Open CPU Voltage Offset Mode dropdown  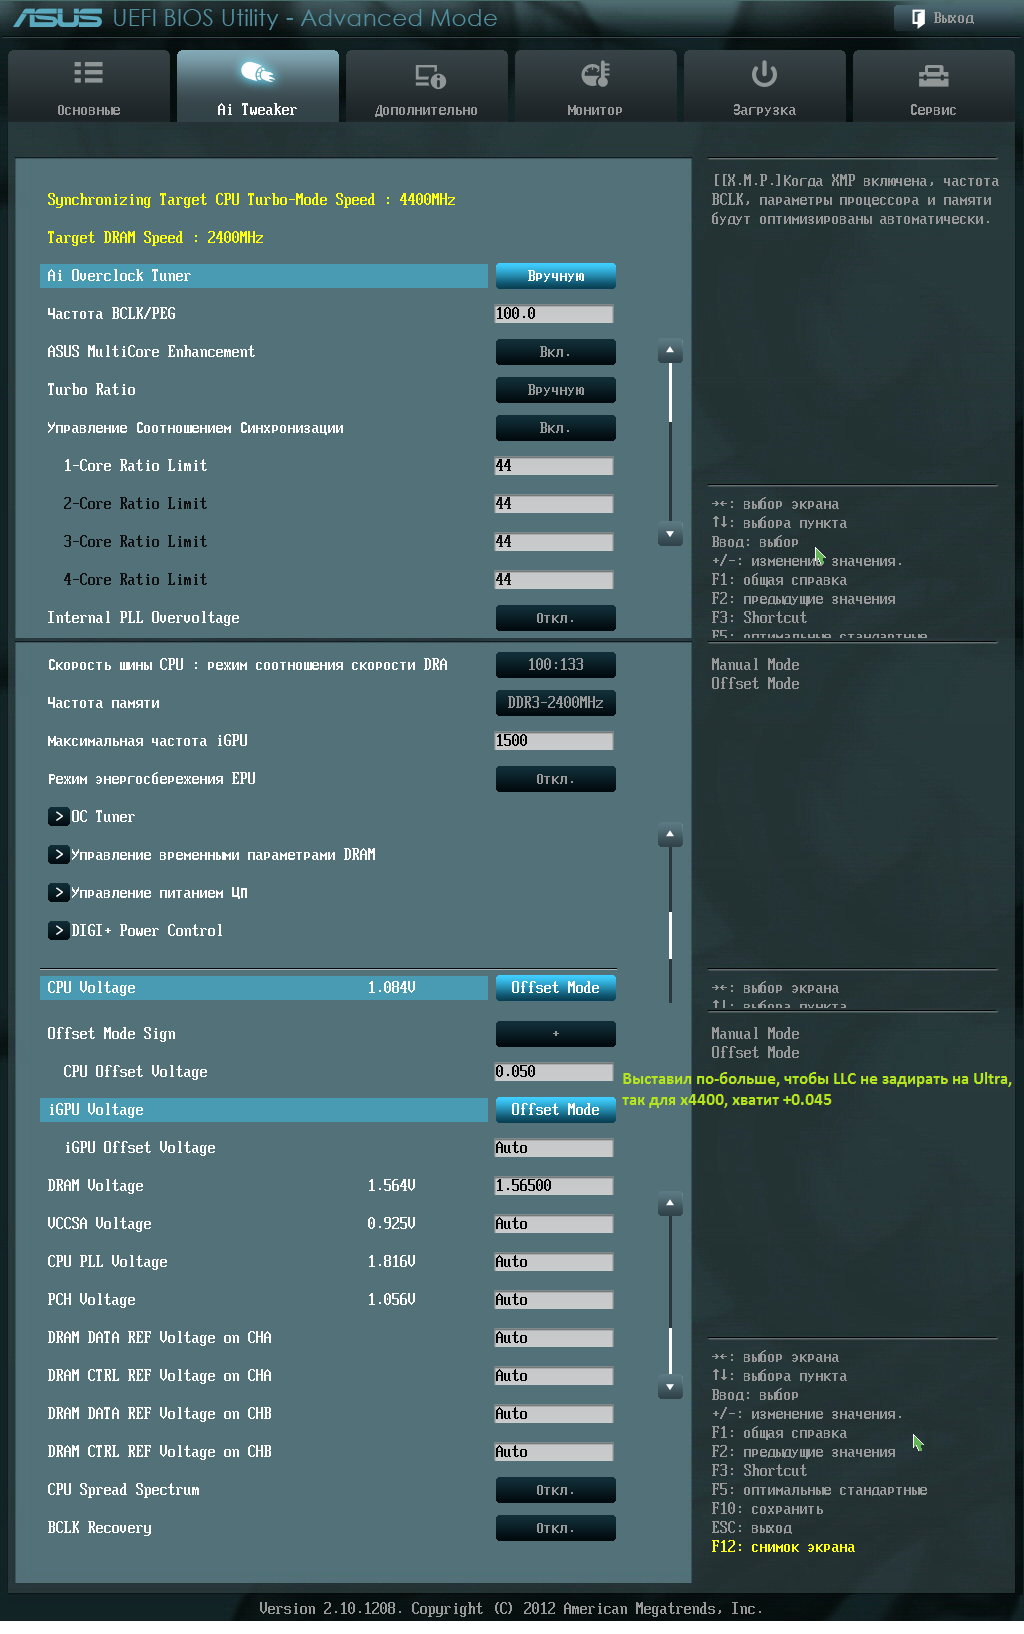(x=556, y=988)
